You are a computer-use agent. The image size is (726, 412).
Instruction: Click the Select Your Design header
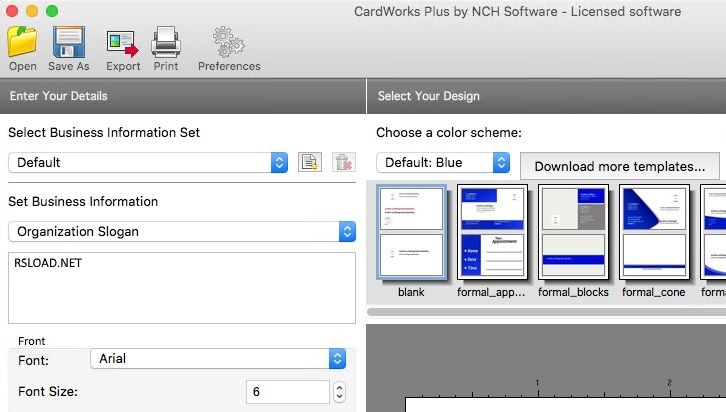pyautogui.click(x=428, y=96)
